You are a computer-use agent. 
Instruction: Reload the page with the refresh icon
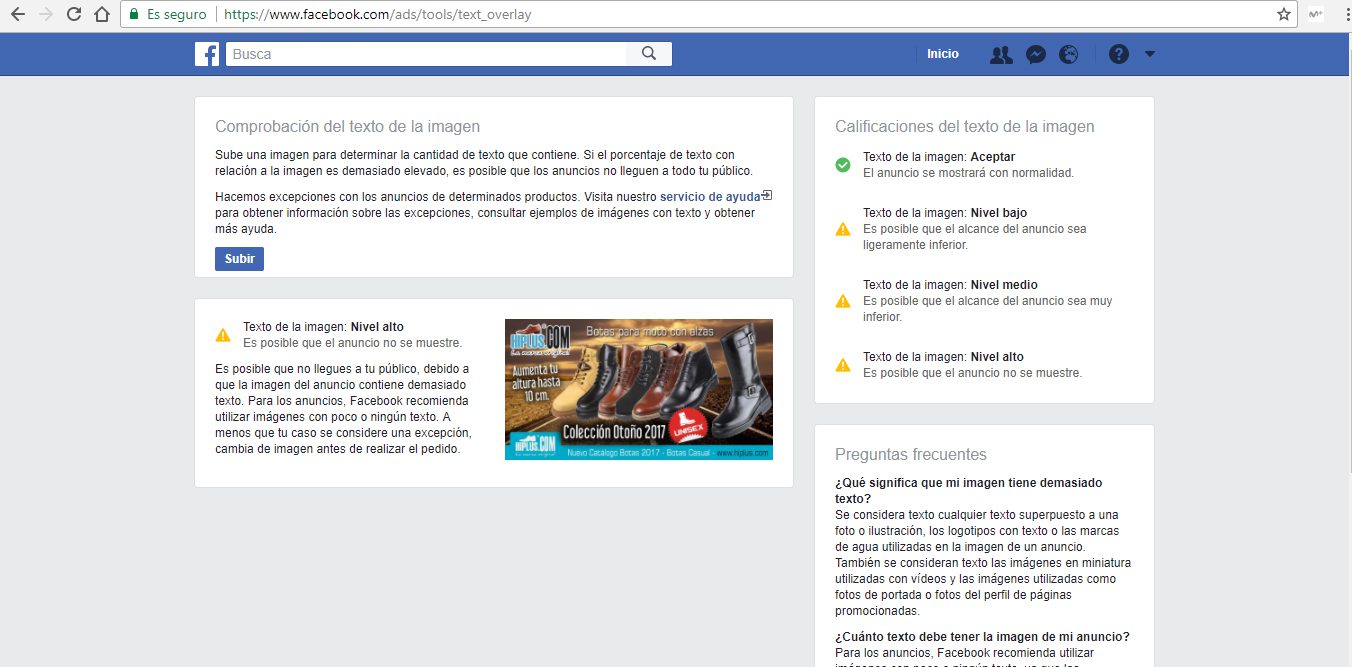click(x=73, y=14)
